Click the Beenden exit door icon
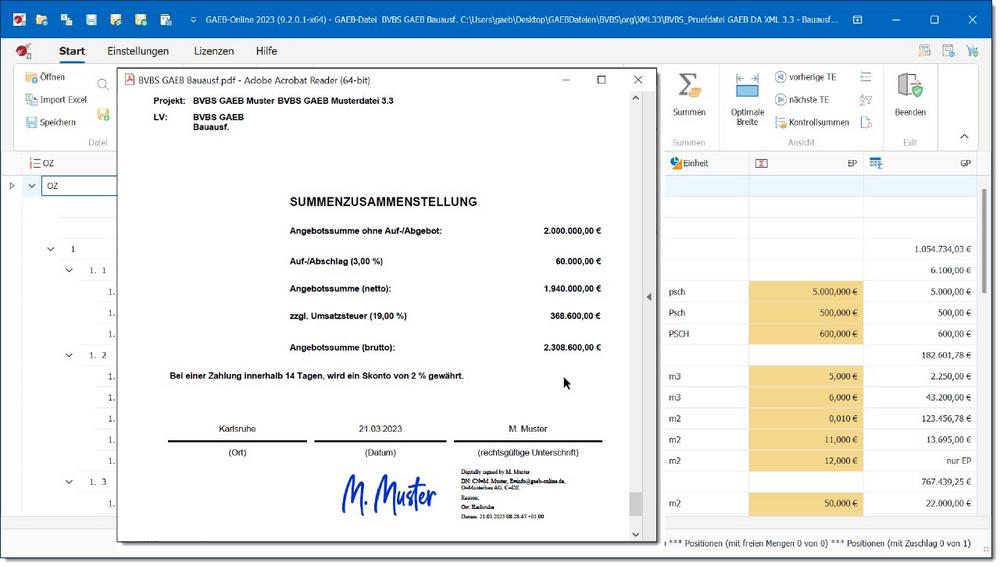This screenshot has width=1000, height=566. (x=909, y=86)
